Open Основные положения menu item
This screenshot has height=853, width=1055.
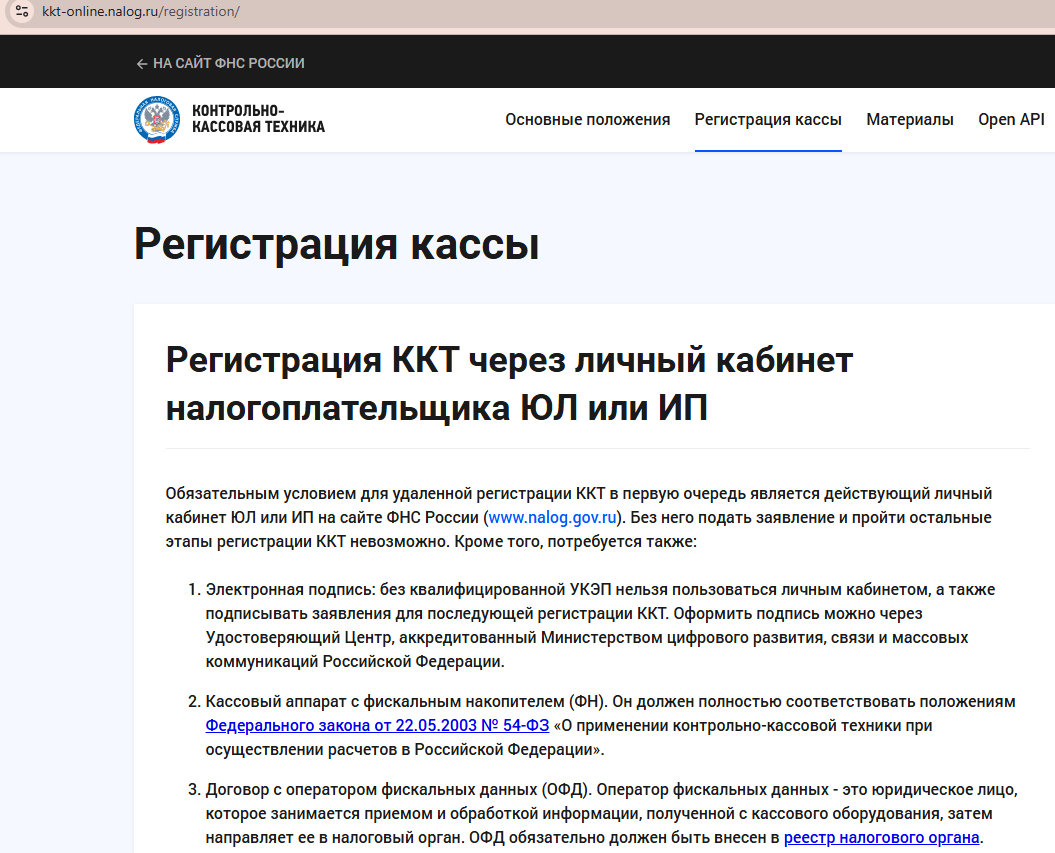[x=587, y=120]
